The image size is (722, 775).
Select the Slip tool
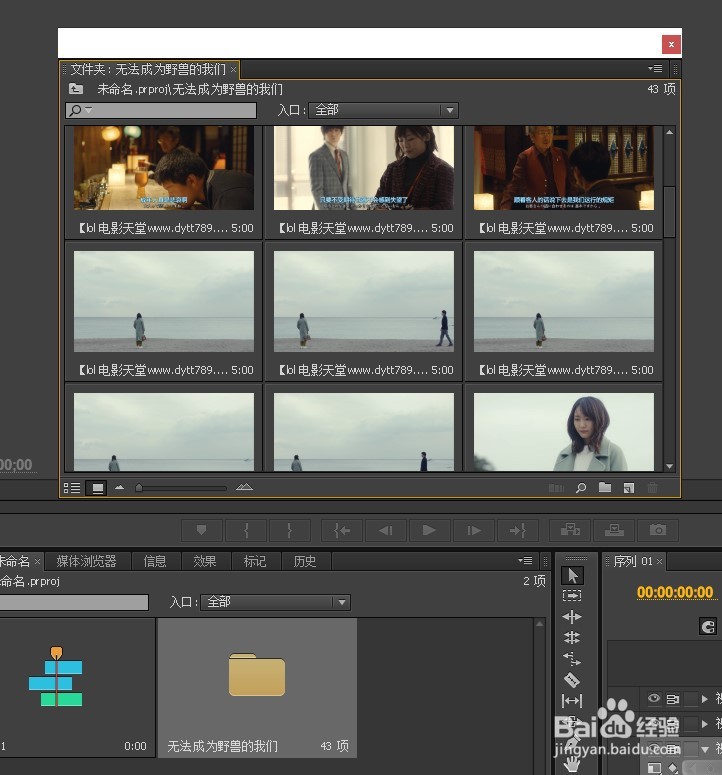pyautogui.click(x=572, y=700)
